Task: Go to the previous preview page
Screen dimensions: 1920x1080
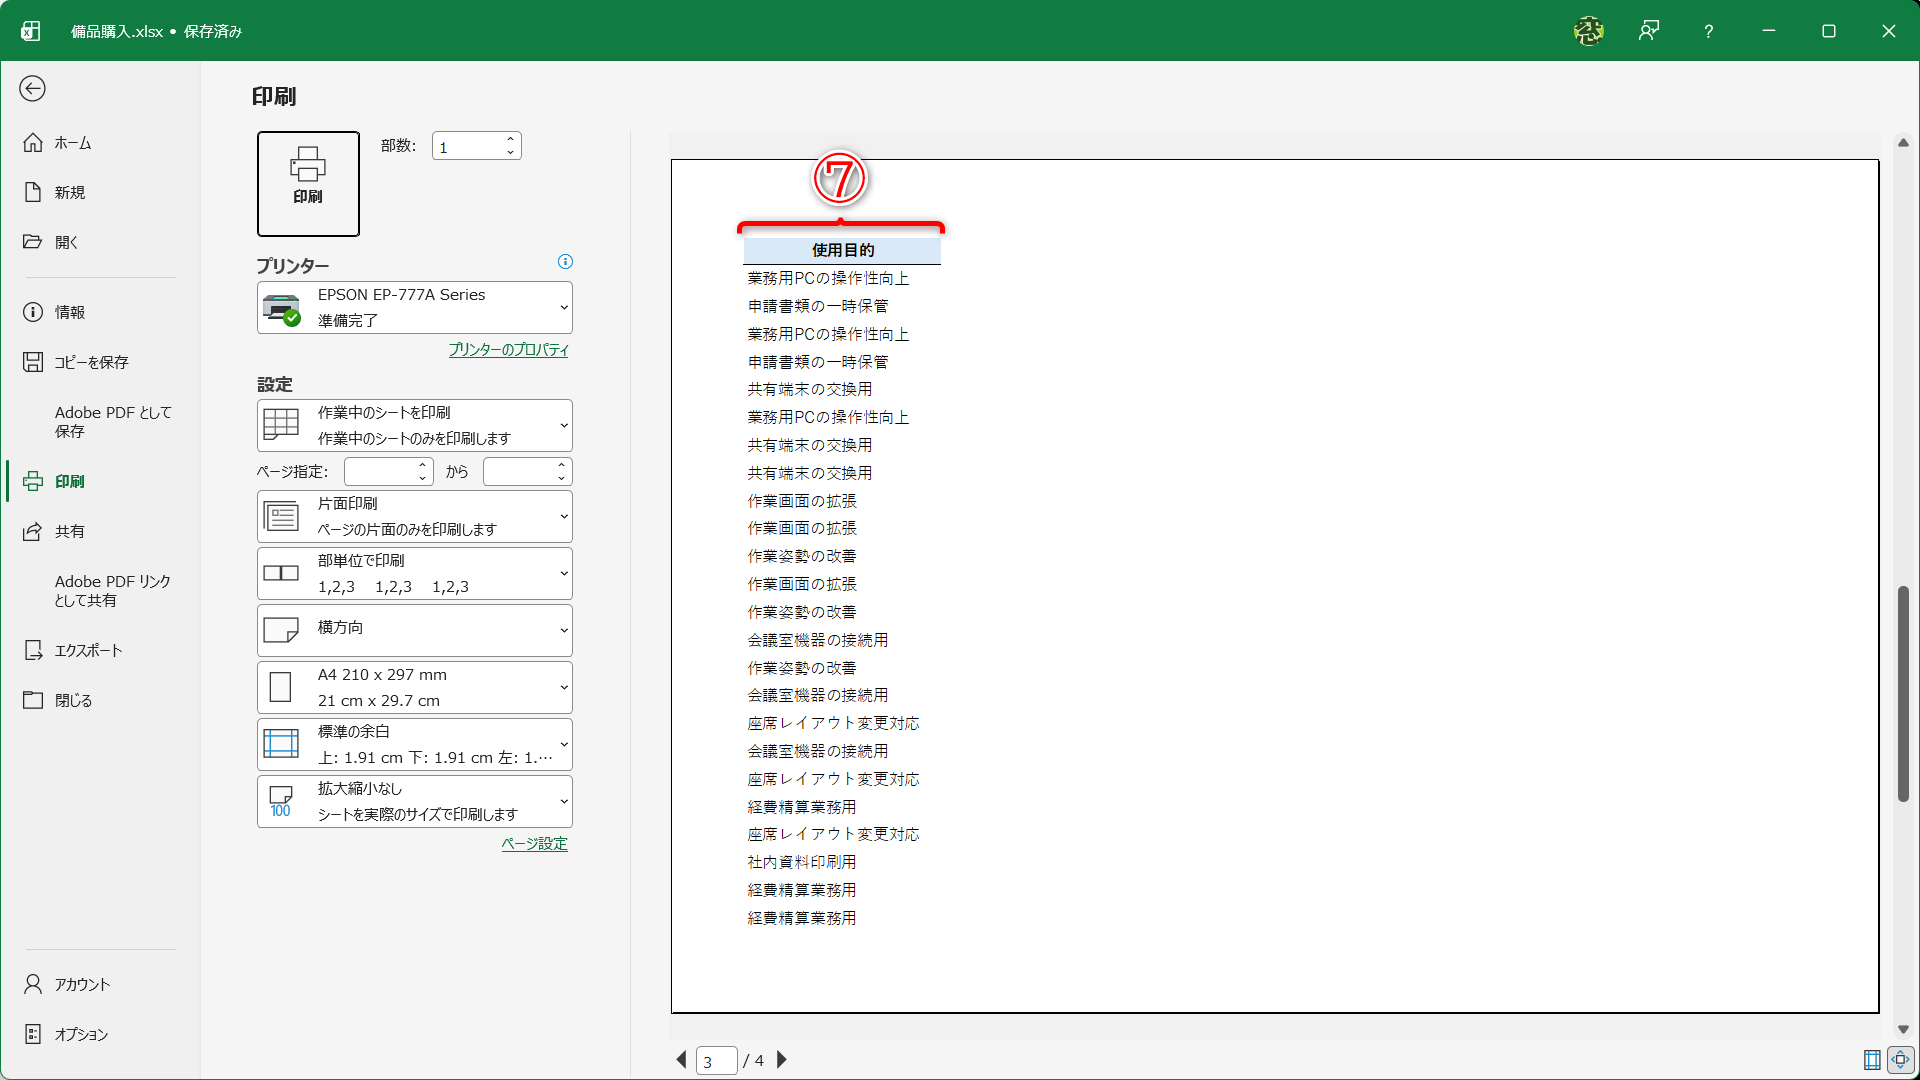Action: click(682, 1060)
